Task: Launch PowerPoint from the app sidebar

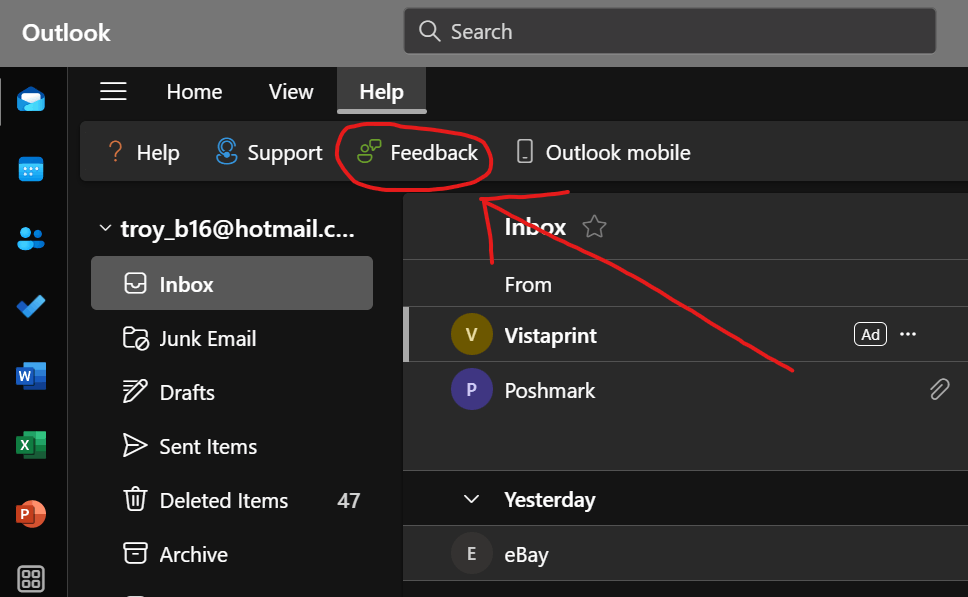Action: [x=31, y=514]
